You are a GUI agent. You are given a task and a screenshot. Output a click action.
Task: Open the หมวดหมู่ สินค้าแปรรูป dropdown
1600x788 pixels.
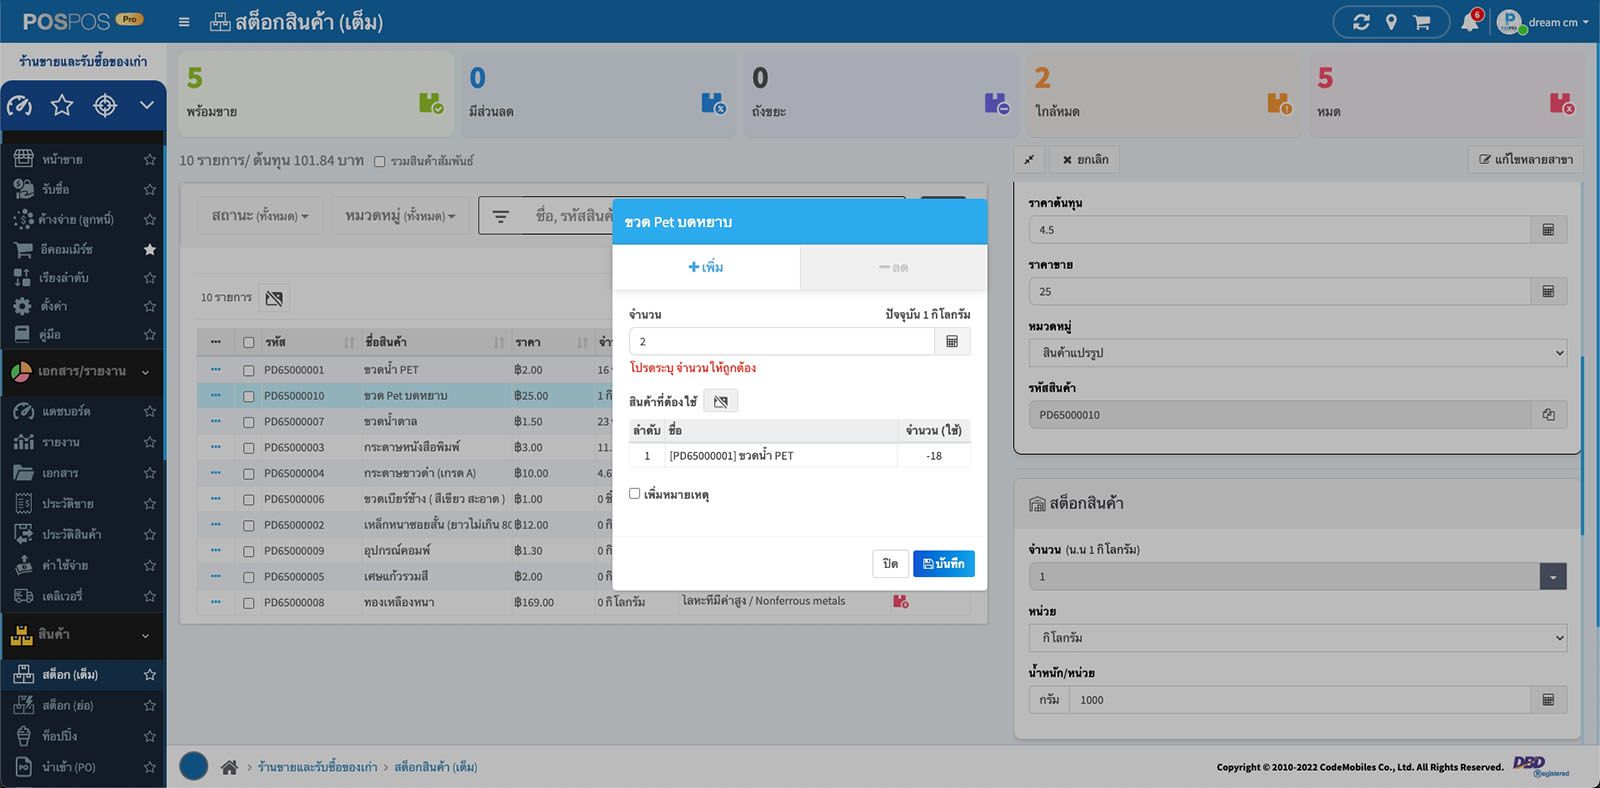1297,353
